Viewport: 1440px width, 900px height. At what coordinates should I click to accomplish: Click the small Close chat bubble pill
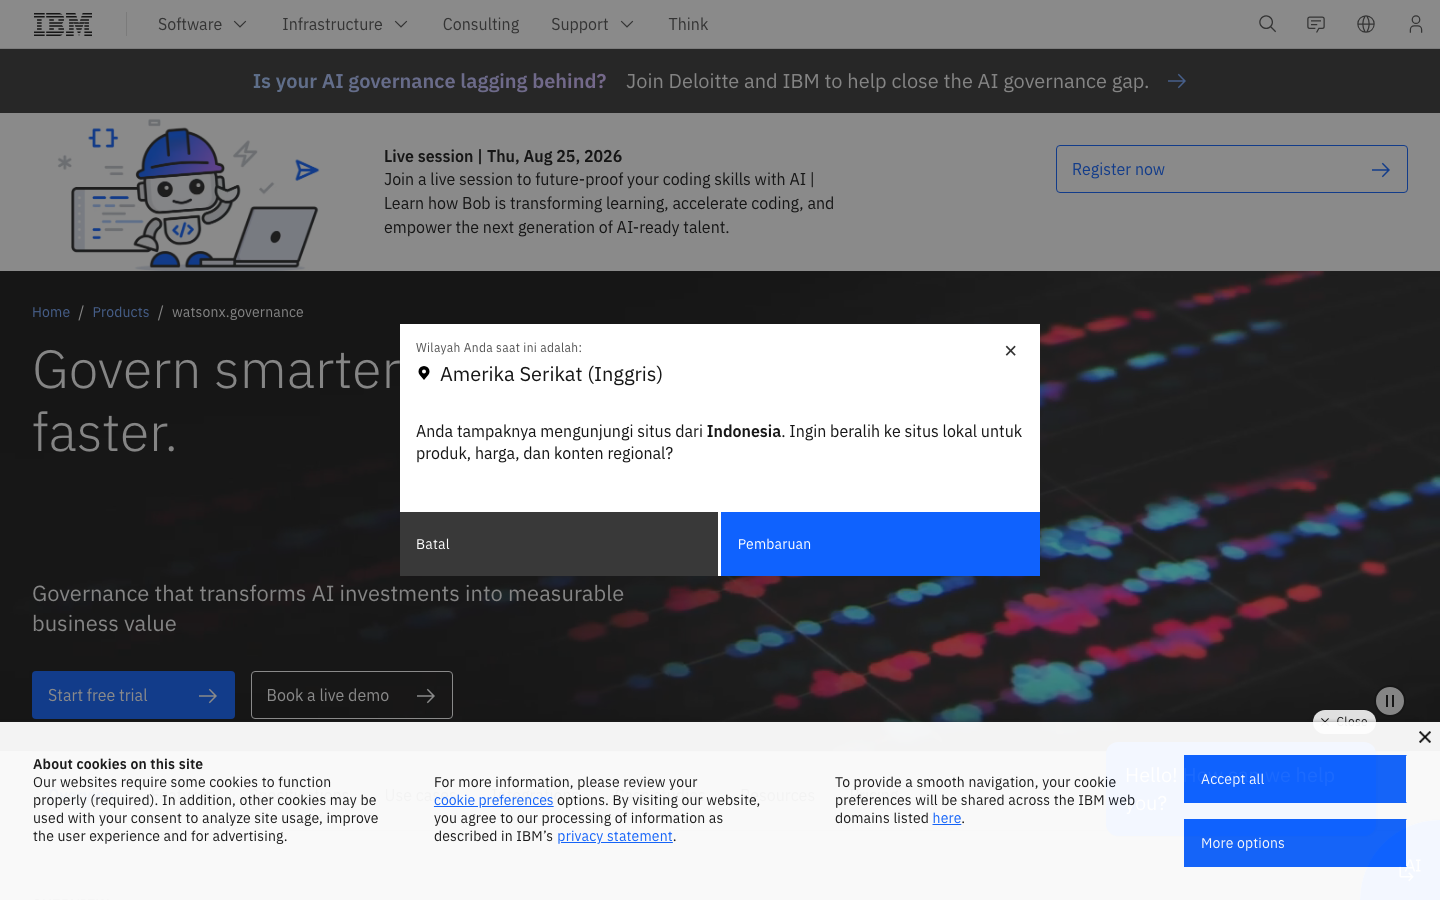click(1344, 720)
